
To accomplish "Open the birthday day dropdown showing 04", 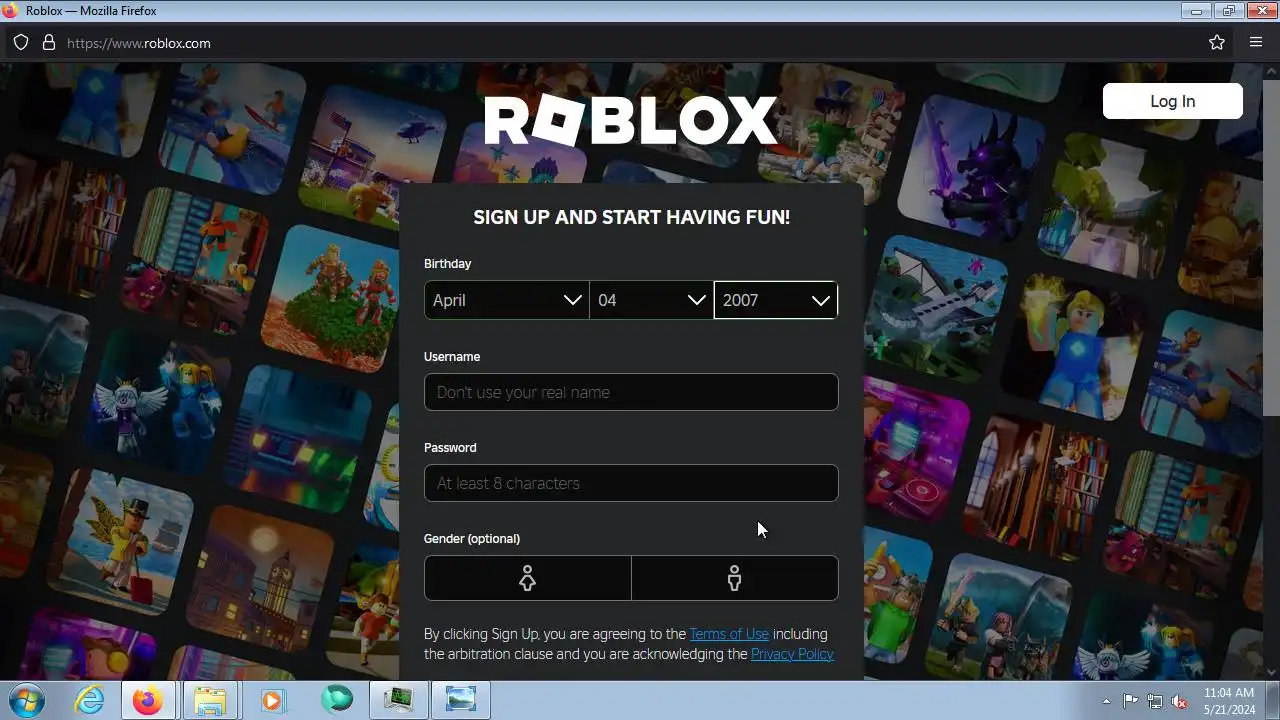I will click(x=651, y=300).
